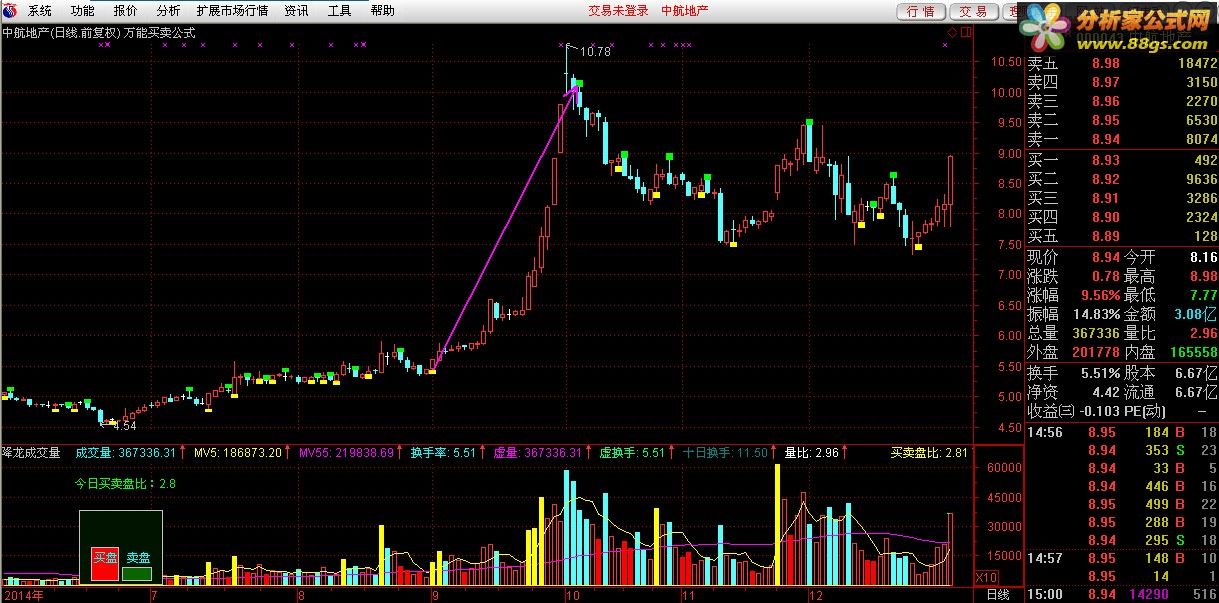Image resolution: width=1219 pixels, height=603 pixels.
Task: Click the 内盘 165558 value
Action: point(1192,352)
